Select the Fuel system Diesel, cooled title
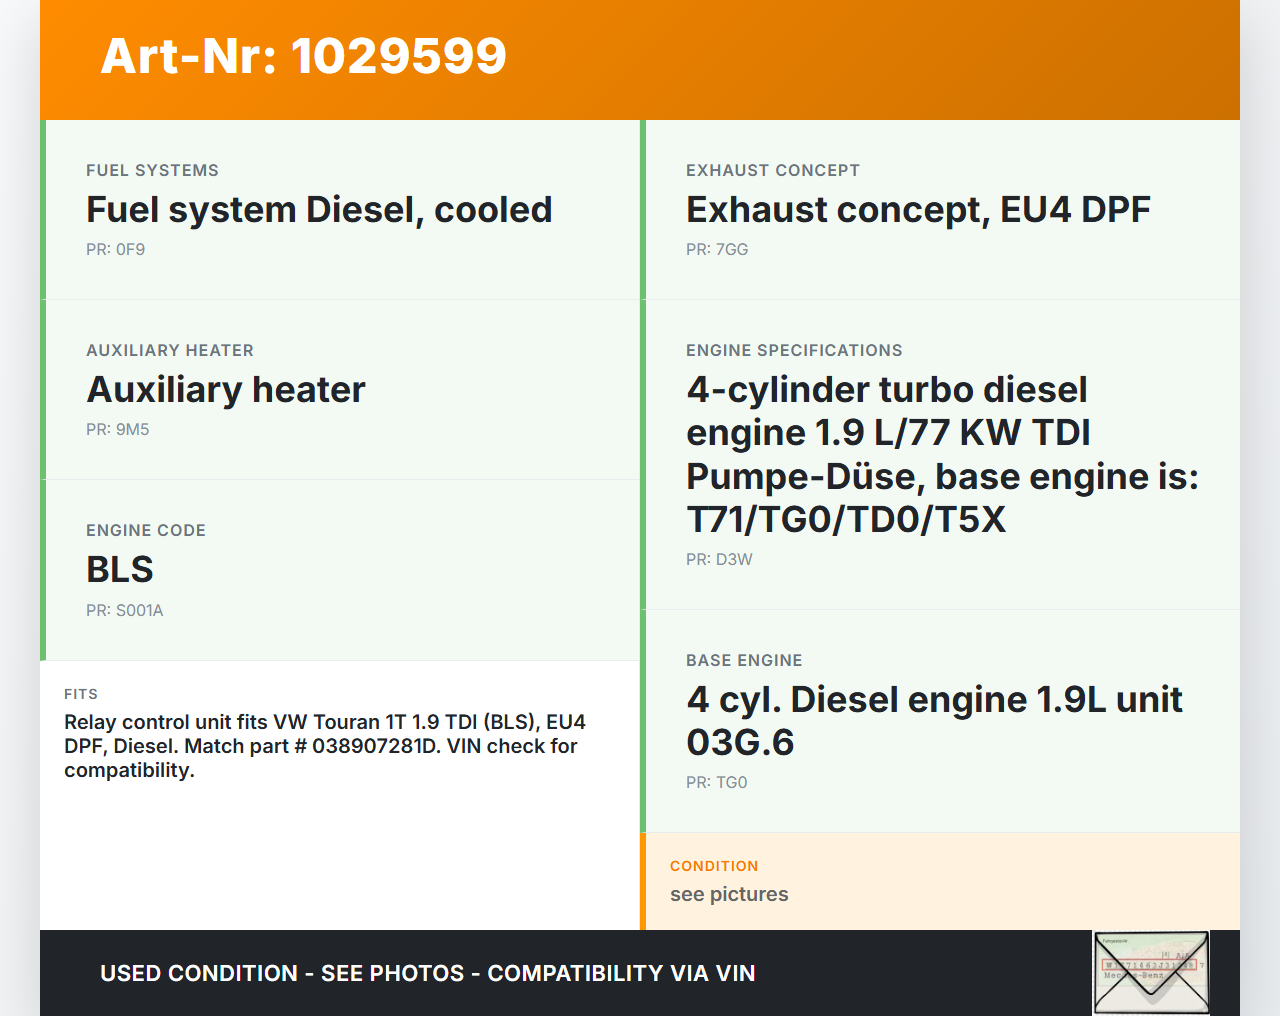This screenshot has height=1017, width=1280. (319, 210)
